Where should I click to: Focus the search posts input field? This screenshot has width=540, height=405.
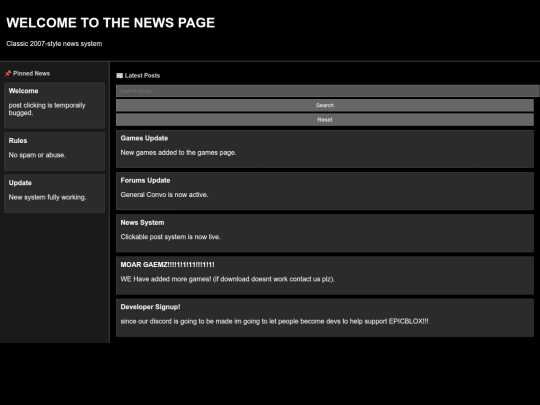tap(328, 91)
